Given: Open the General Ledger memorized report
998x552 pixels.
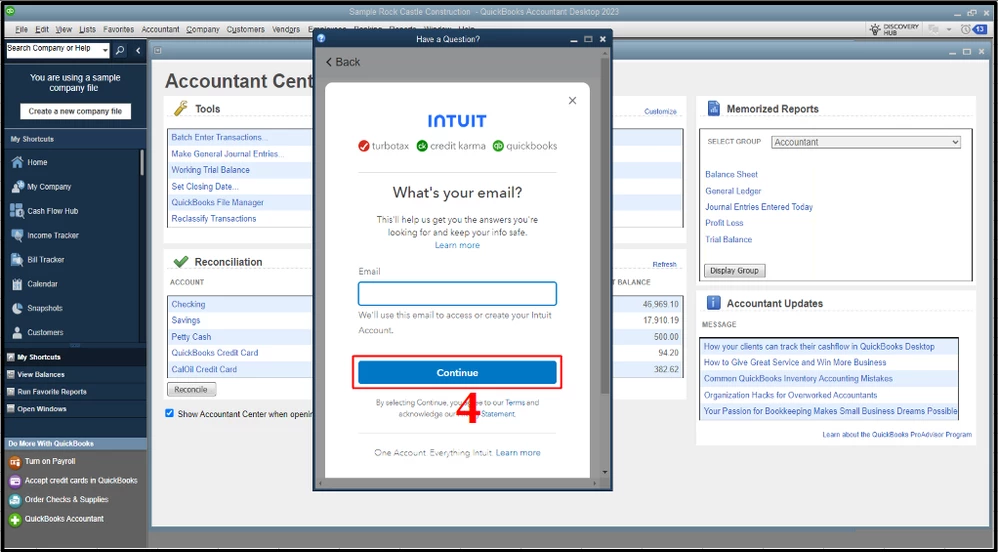Looking at the screenshot, I should tap(733, 191).
